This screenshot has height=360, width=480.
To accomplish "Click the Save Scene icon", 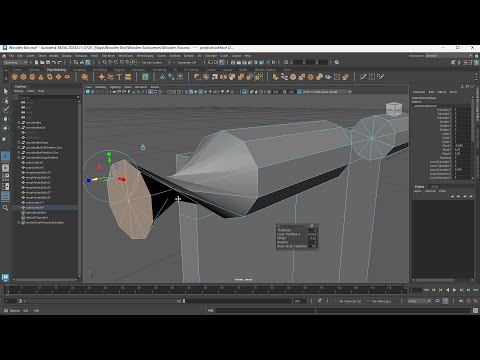I will (48, 62).
